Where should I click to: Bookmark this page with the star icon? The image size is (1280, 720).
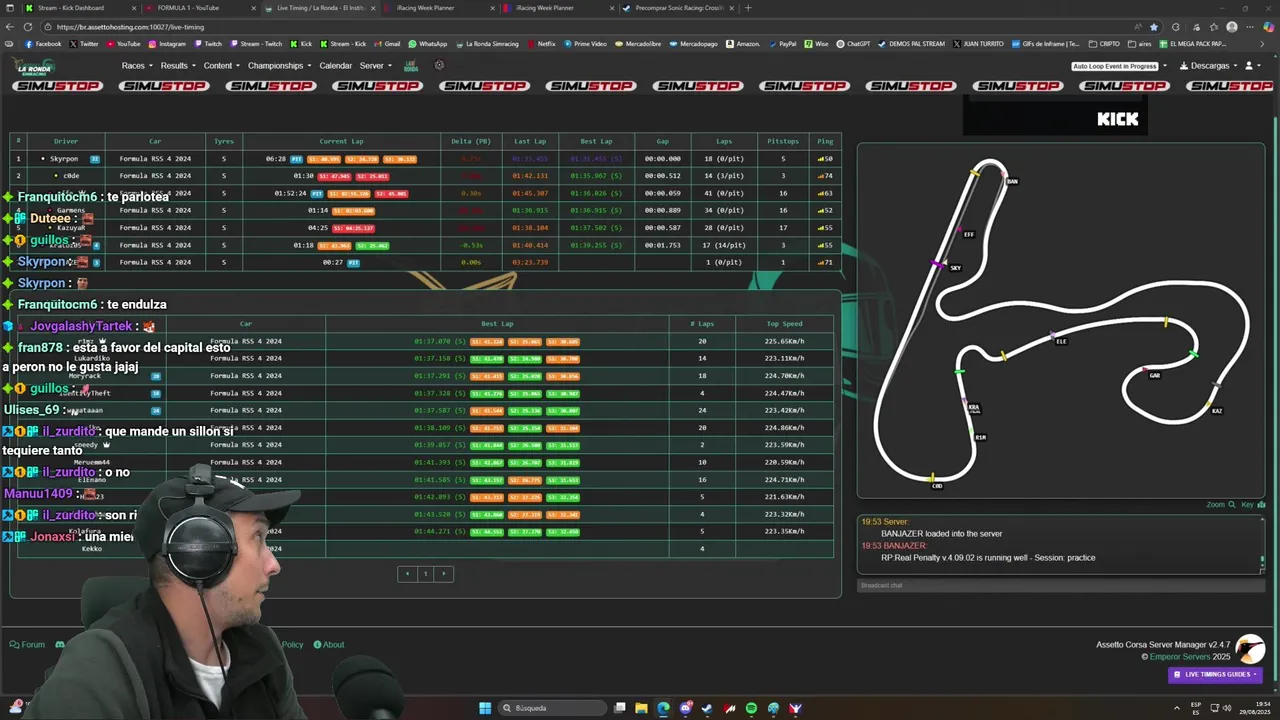(x=1154, y=27)
